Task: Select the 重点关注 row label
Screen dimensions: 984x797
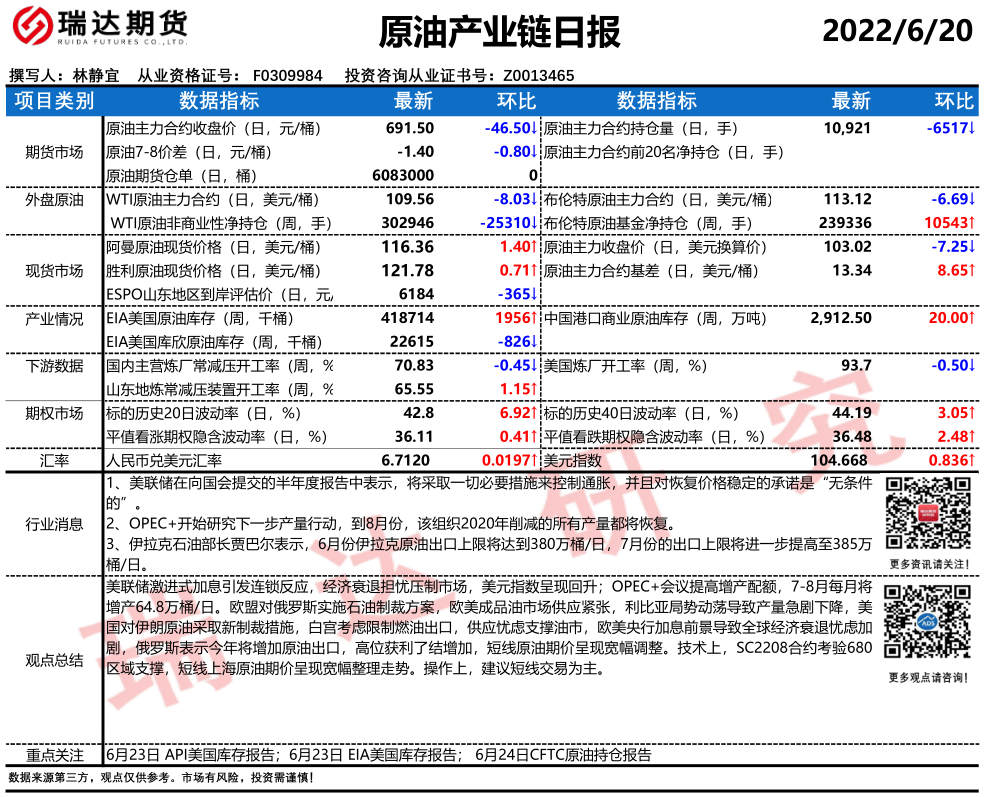Action: click(x=55, y=755)
